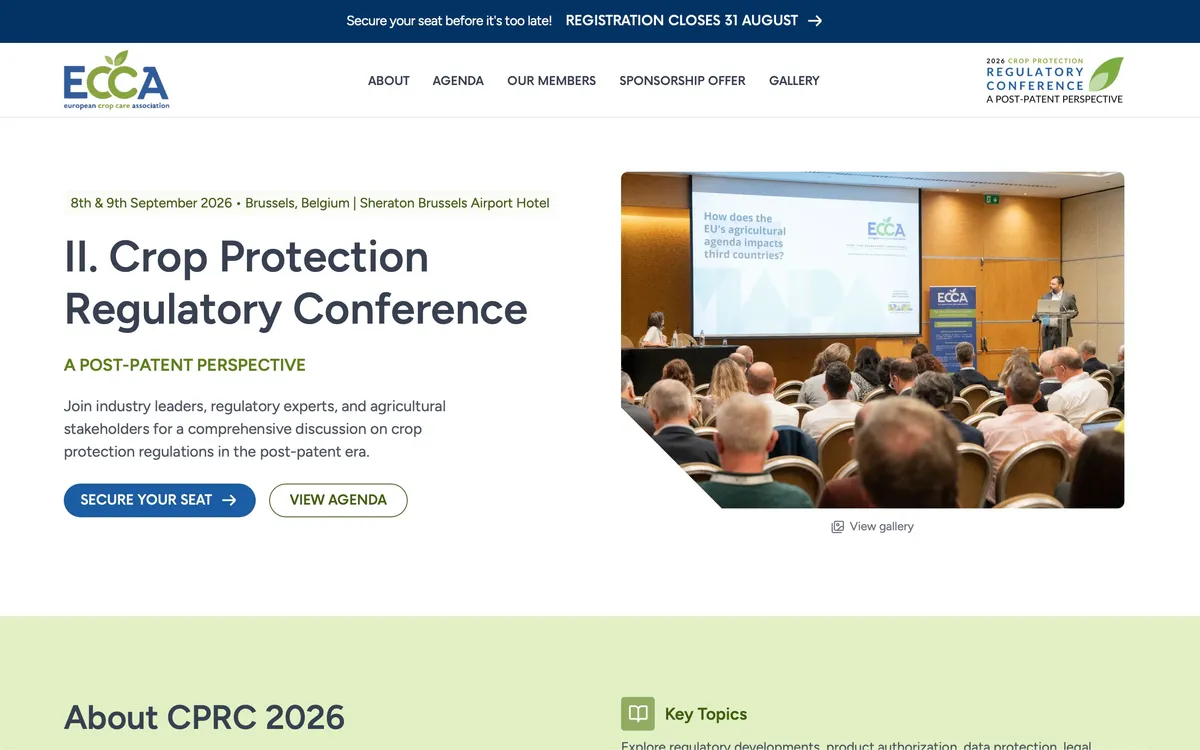This screenshot has height=750, width=1200.
Task: Click the conference room photo
Action: coord(872,340)
